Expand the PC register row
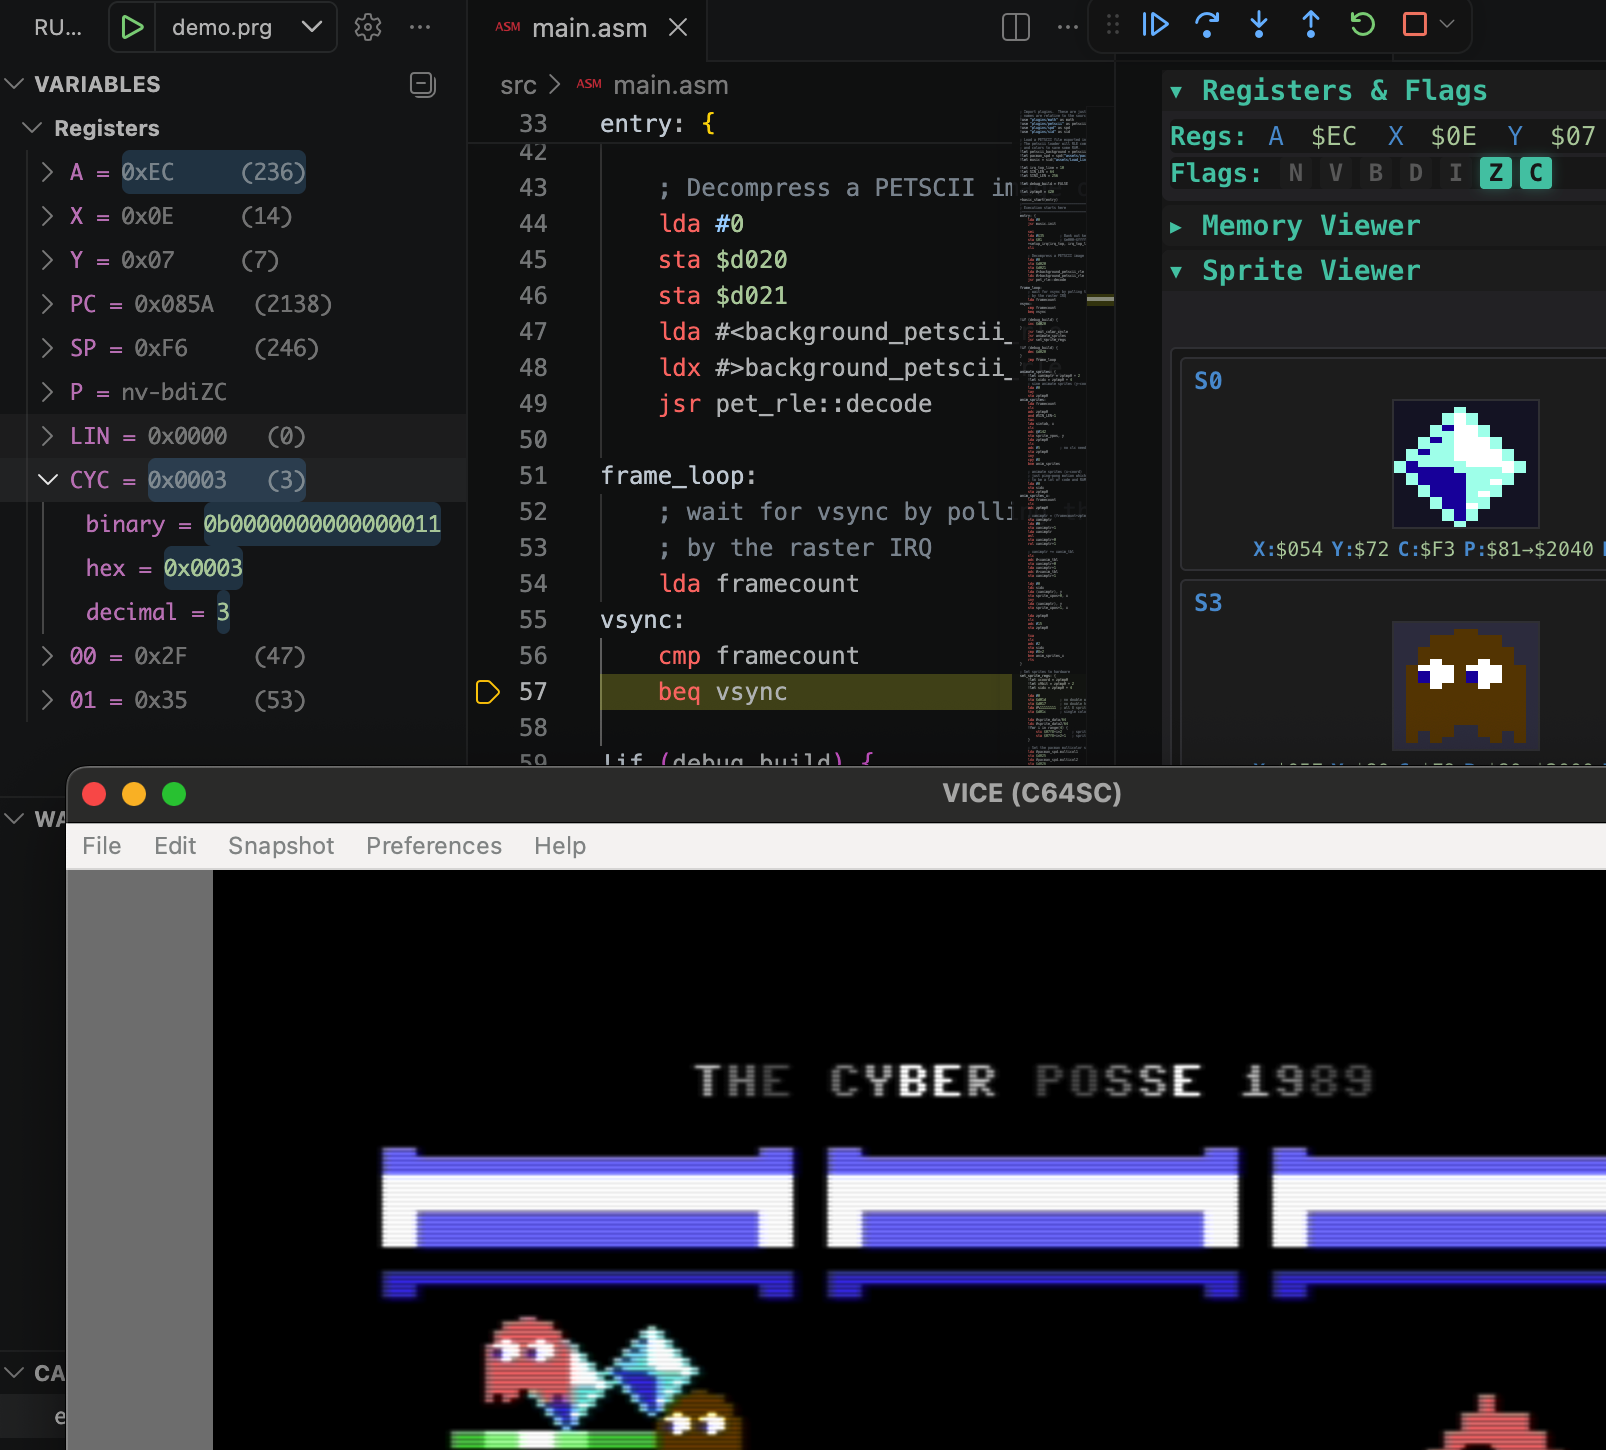Image resolution: width=1606 pixels, height=1450 pixels. coord(47,304)
